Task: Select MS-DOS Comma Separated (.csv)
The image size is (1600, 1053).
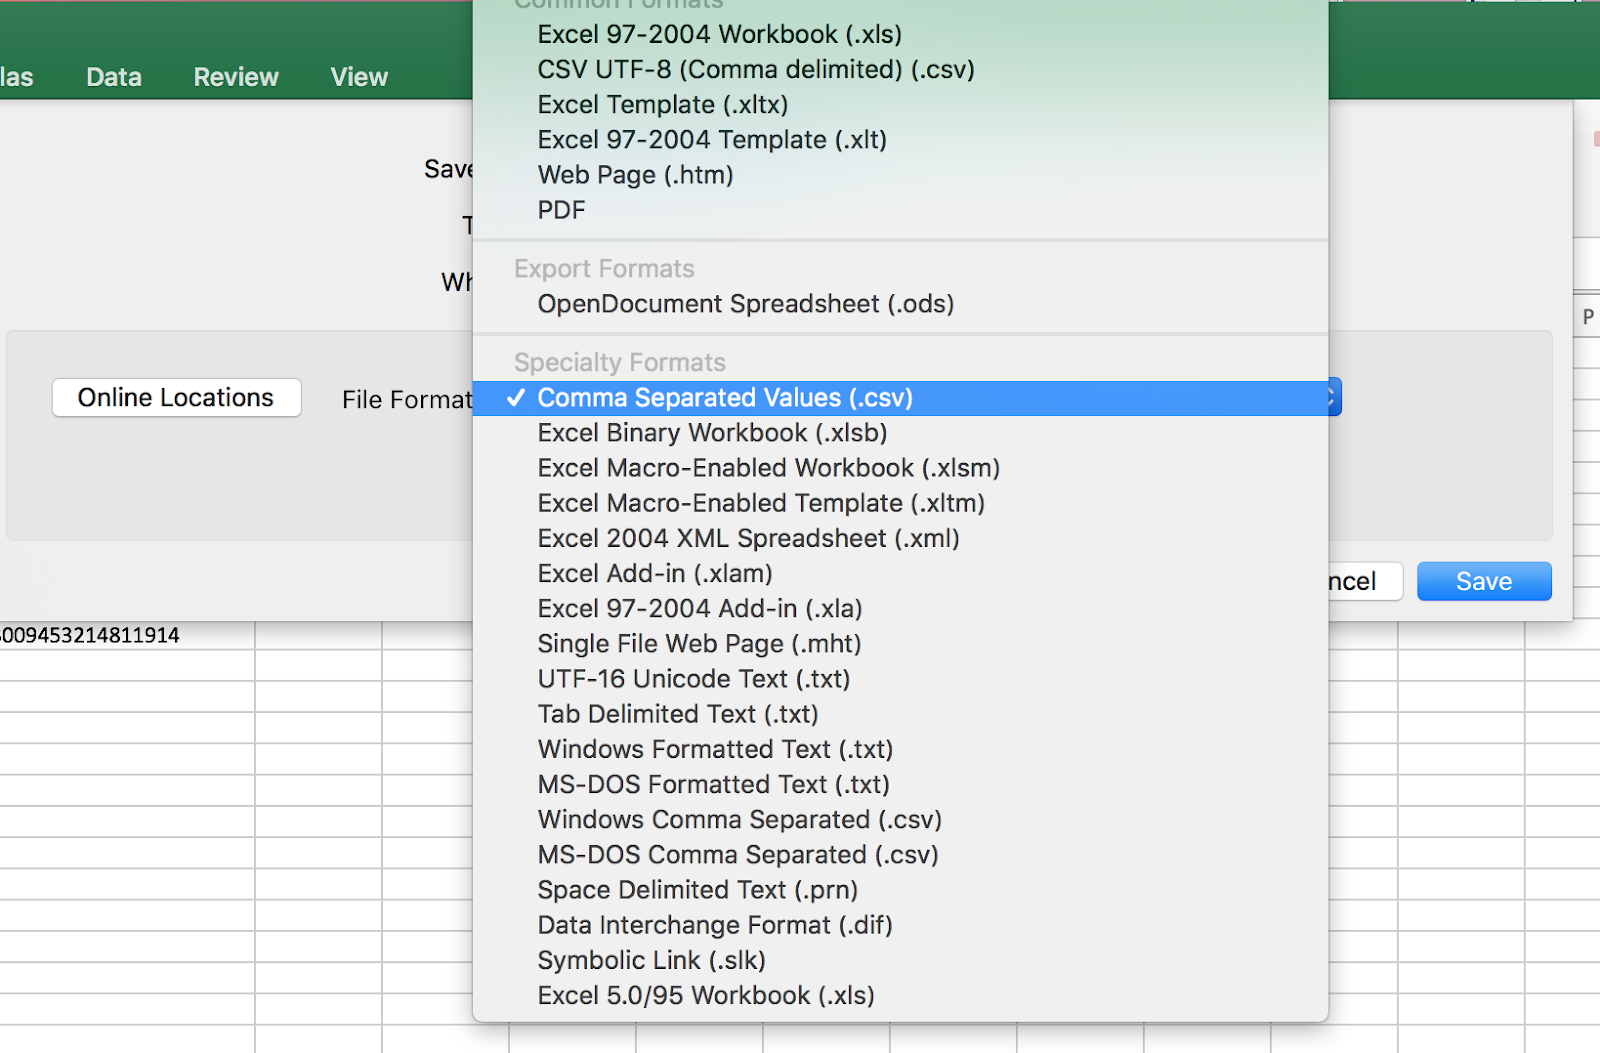Action: point(900,854)
